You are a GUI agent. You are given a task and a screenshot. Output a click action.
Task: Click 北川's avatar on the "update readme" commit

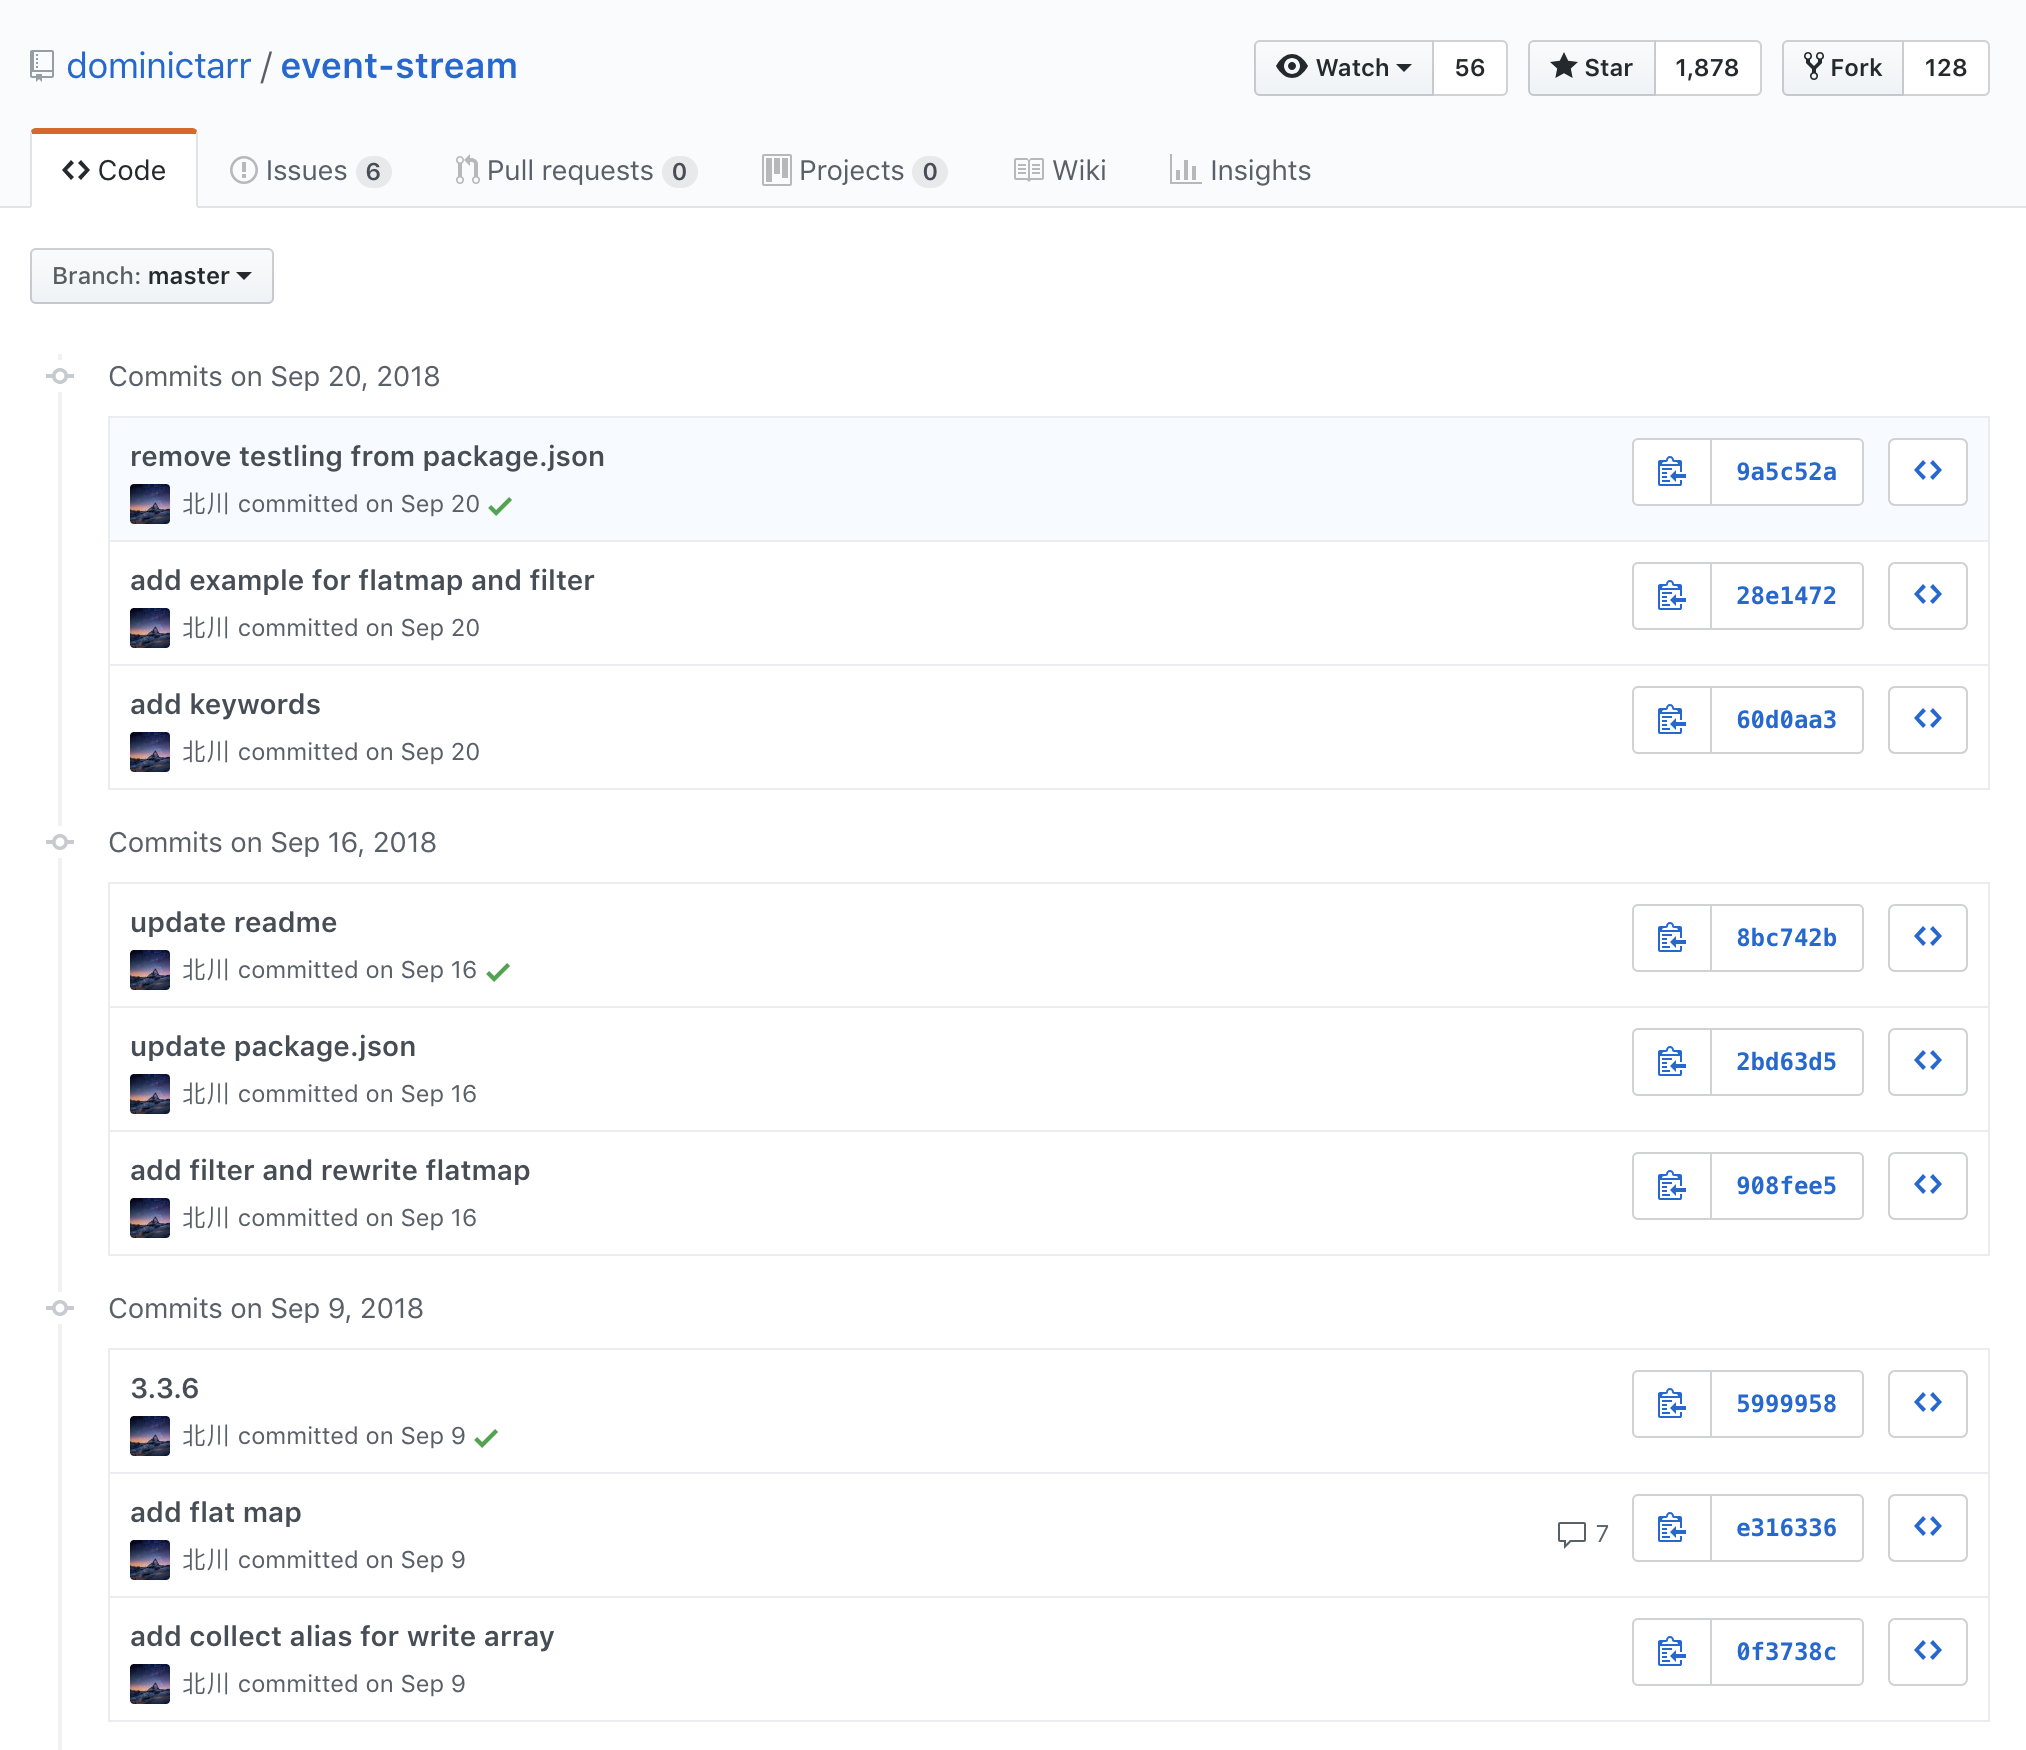(149, 968)
